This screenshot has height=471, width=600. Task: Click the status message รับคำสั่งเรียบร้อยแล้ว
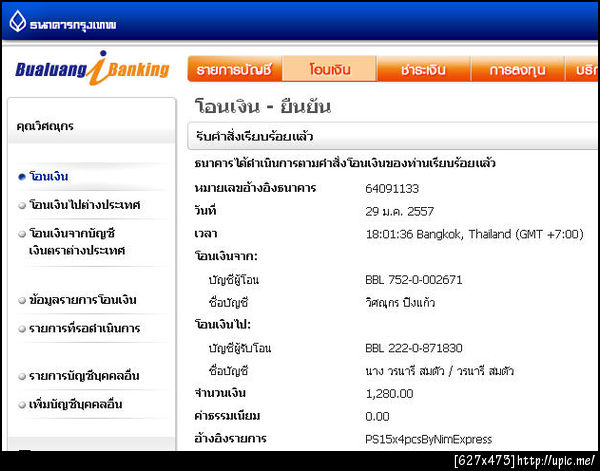click(254, 137)
